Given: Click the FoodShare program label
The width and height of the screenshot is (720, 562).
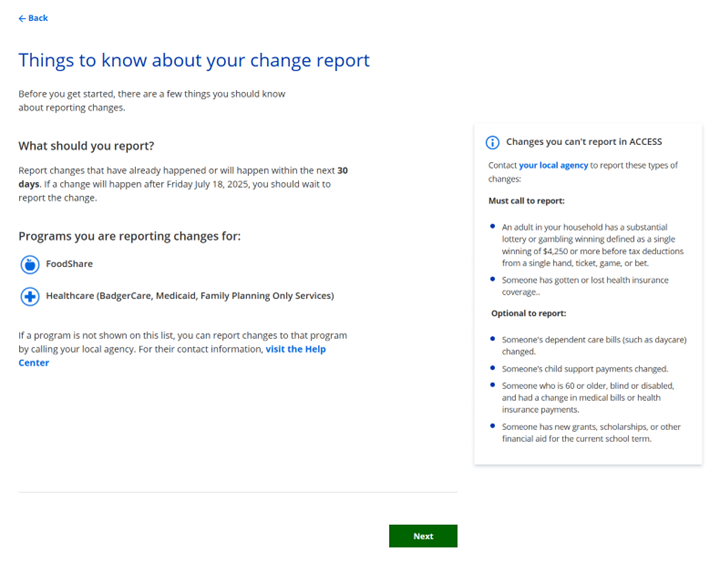Looking at the screenshot, I should (x=69, y=264).
